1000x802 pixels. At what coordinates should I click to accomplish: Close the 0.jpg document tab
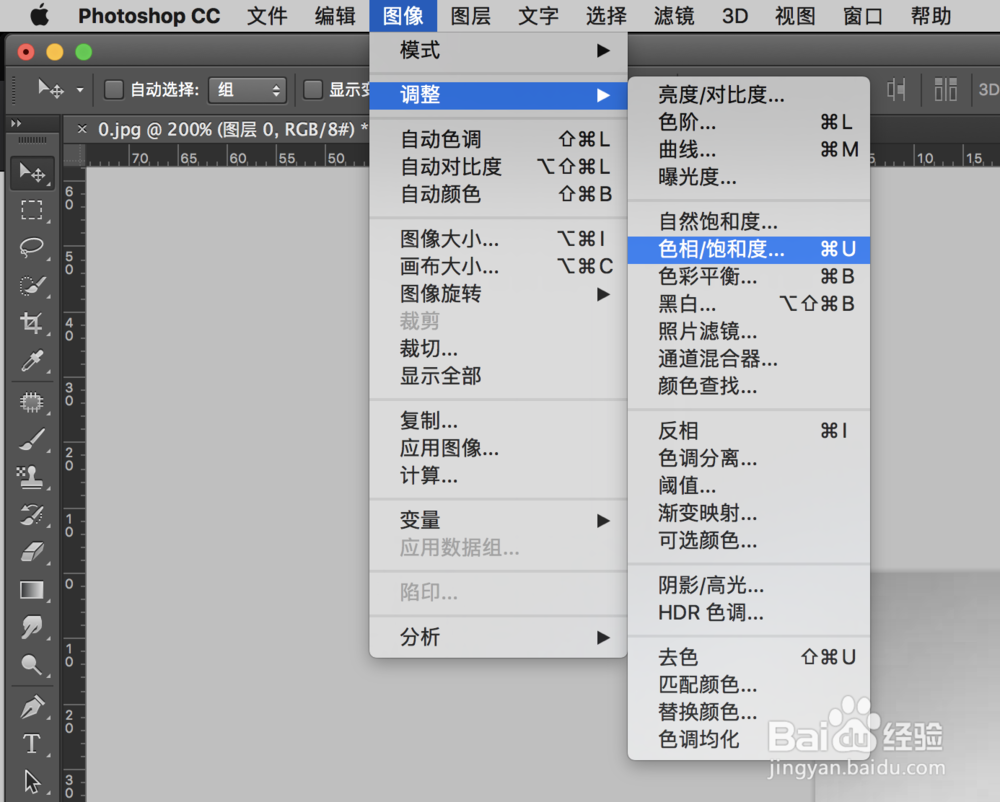click(82, 129)
